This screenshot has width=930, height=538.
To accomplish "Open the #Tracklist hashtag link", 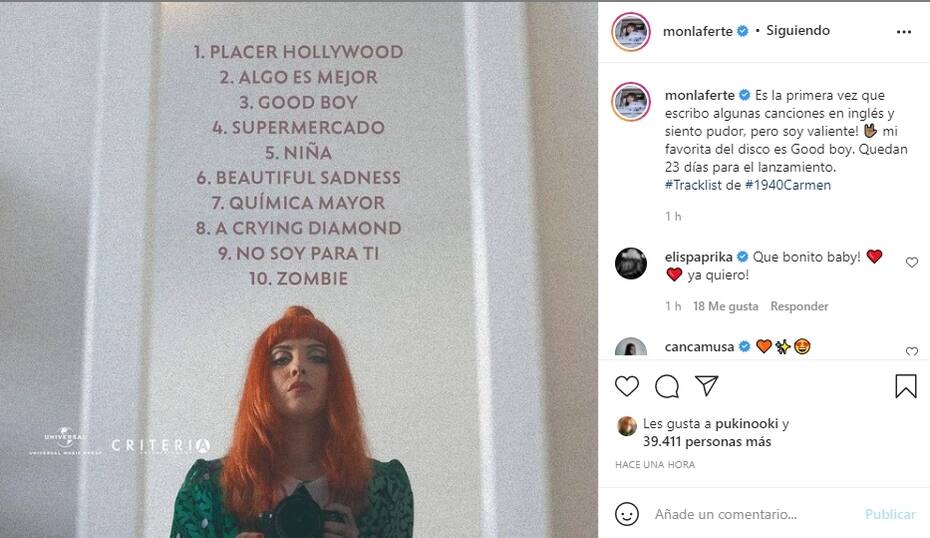I will pyautogui.click(x=693, y=185).
